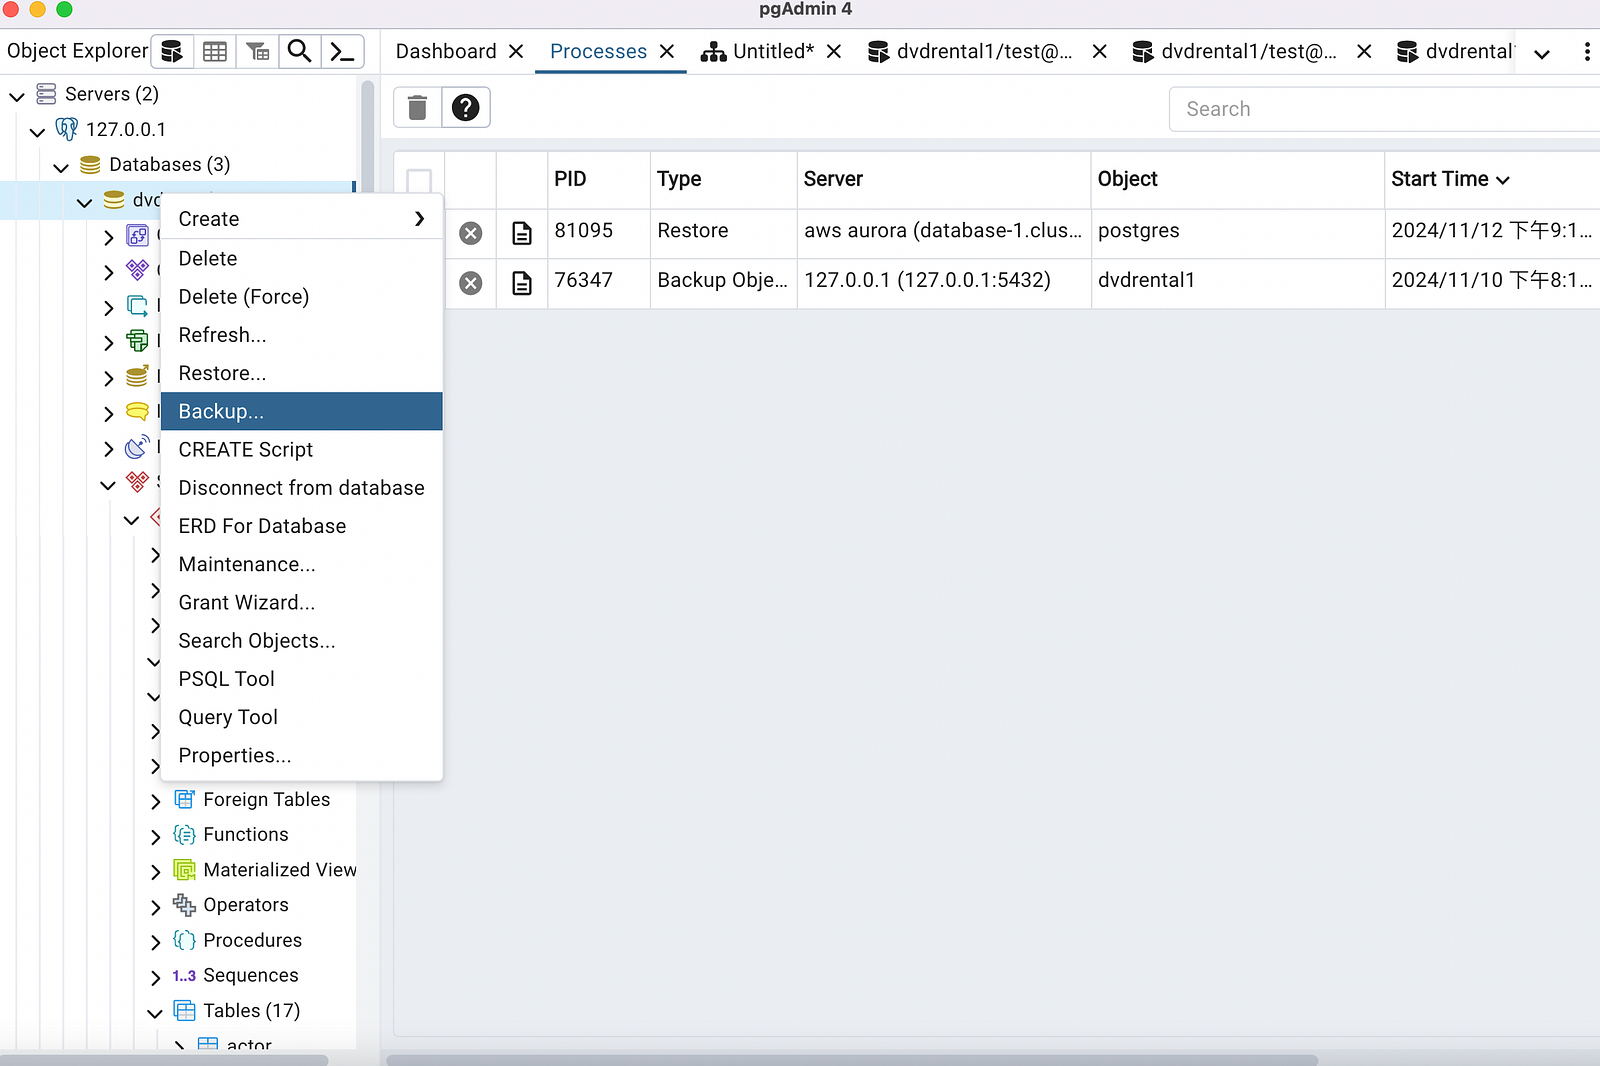The width and height of the screenshot is (1600, 1066).
Task: Choose Query Tool from the context menu
Action: (301, 717)
